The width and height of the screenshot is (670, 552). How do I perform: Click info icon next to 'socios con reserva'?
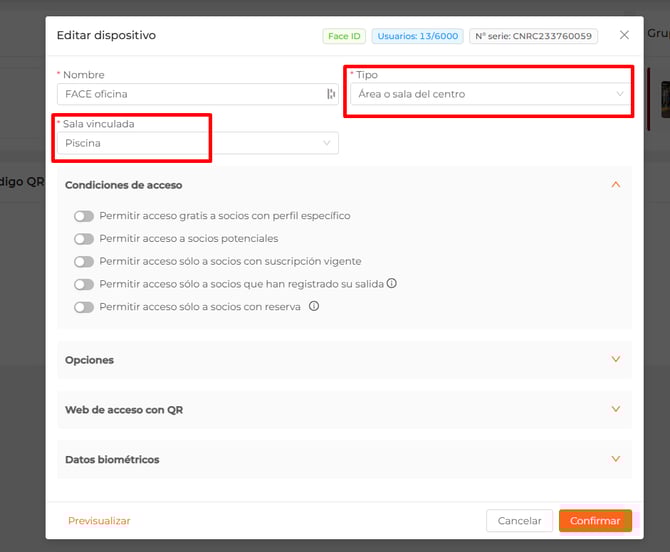tap(314, 307)
